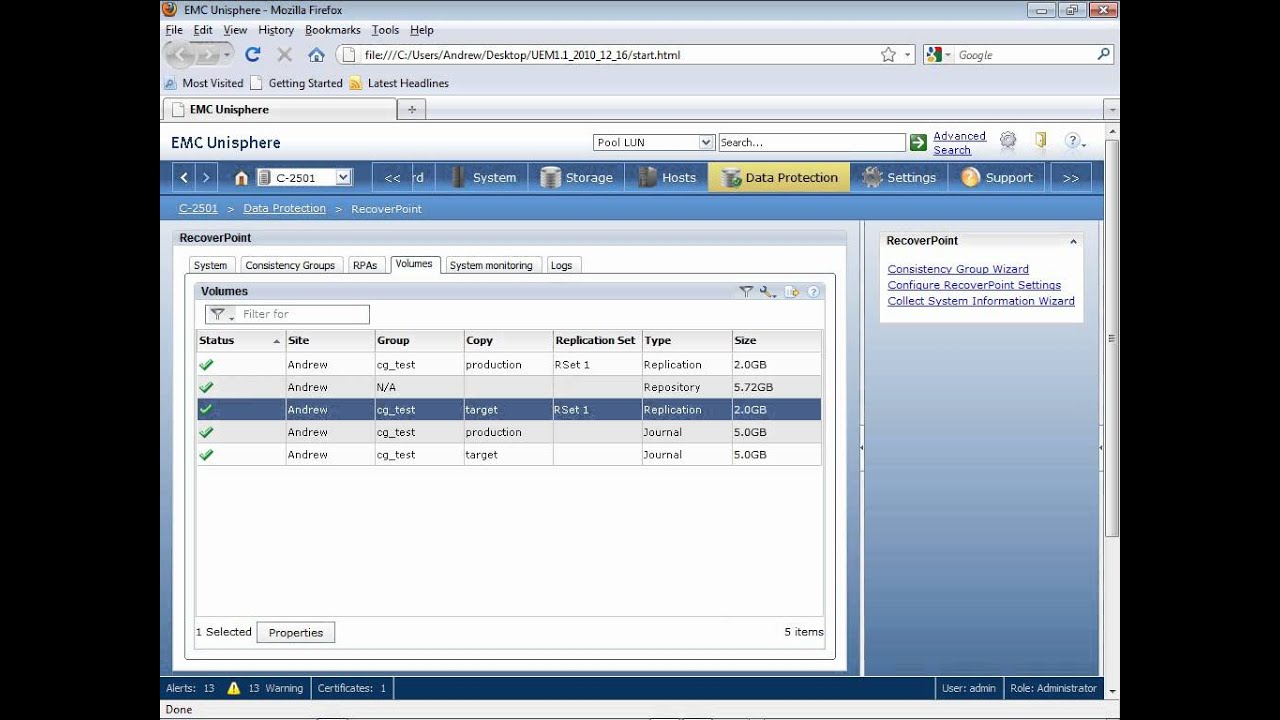This screenshot has height=720, width=1280.
Task: Click the Volumes export icon
Action: click(x=792, y=292)
